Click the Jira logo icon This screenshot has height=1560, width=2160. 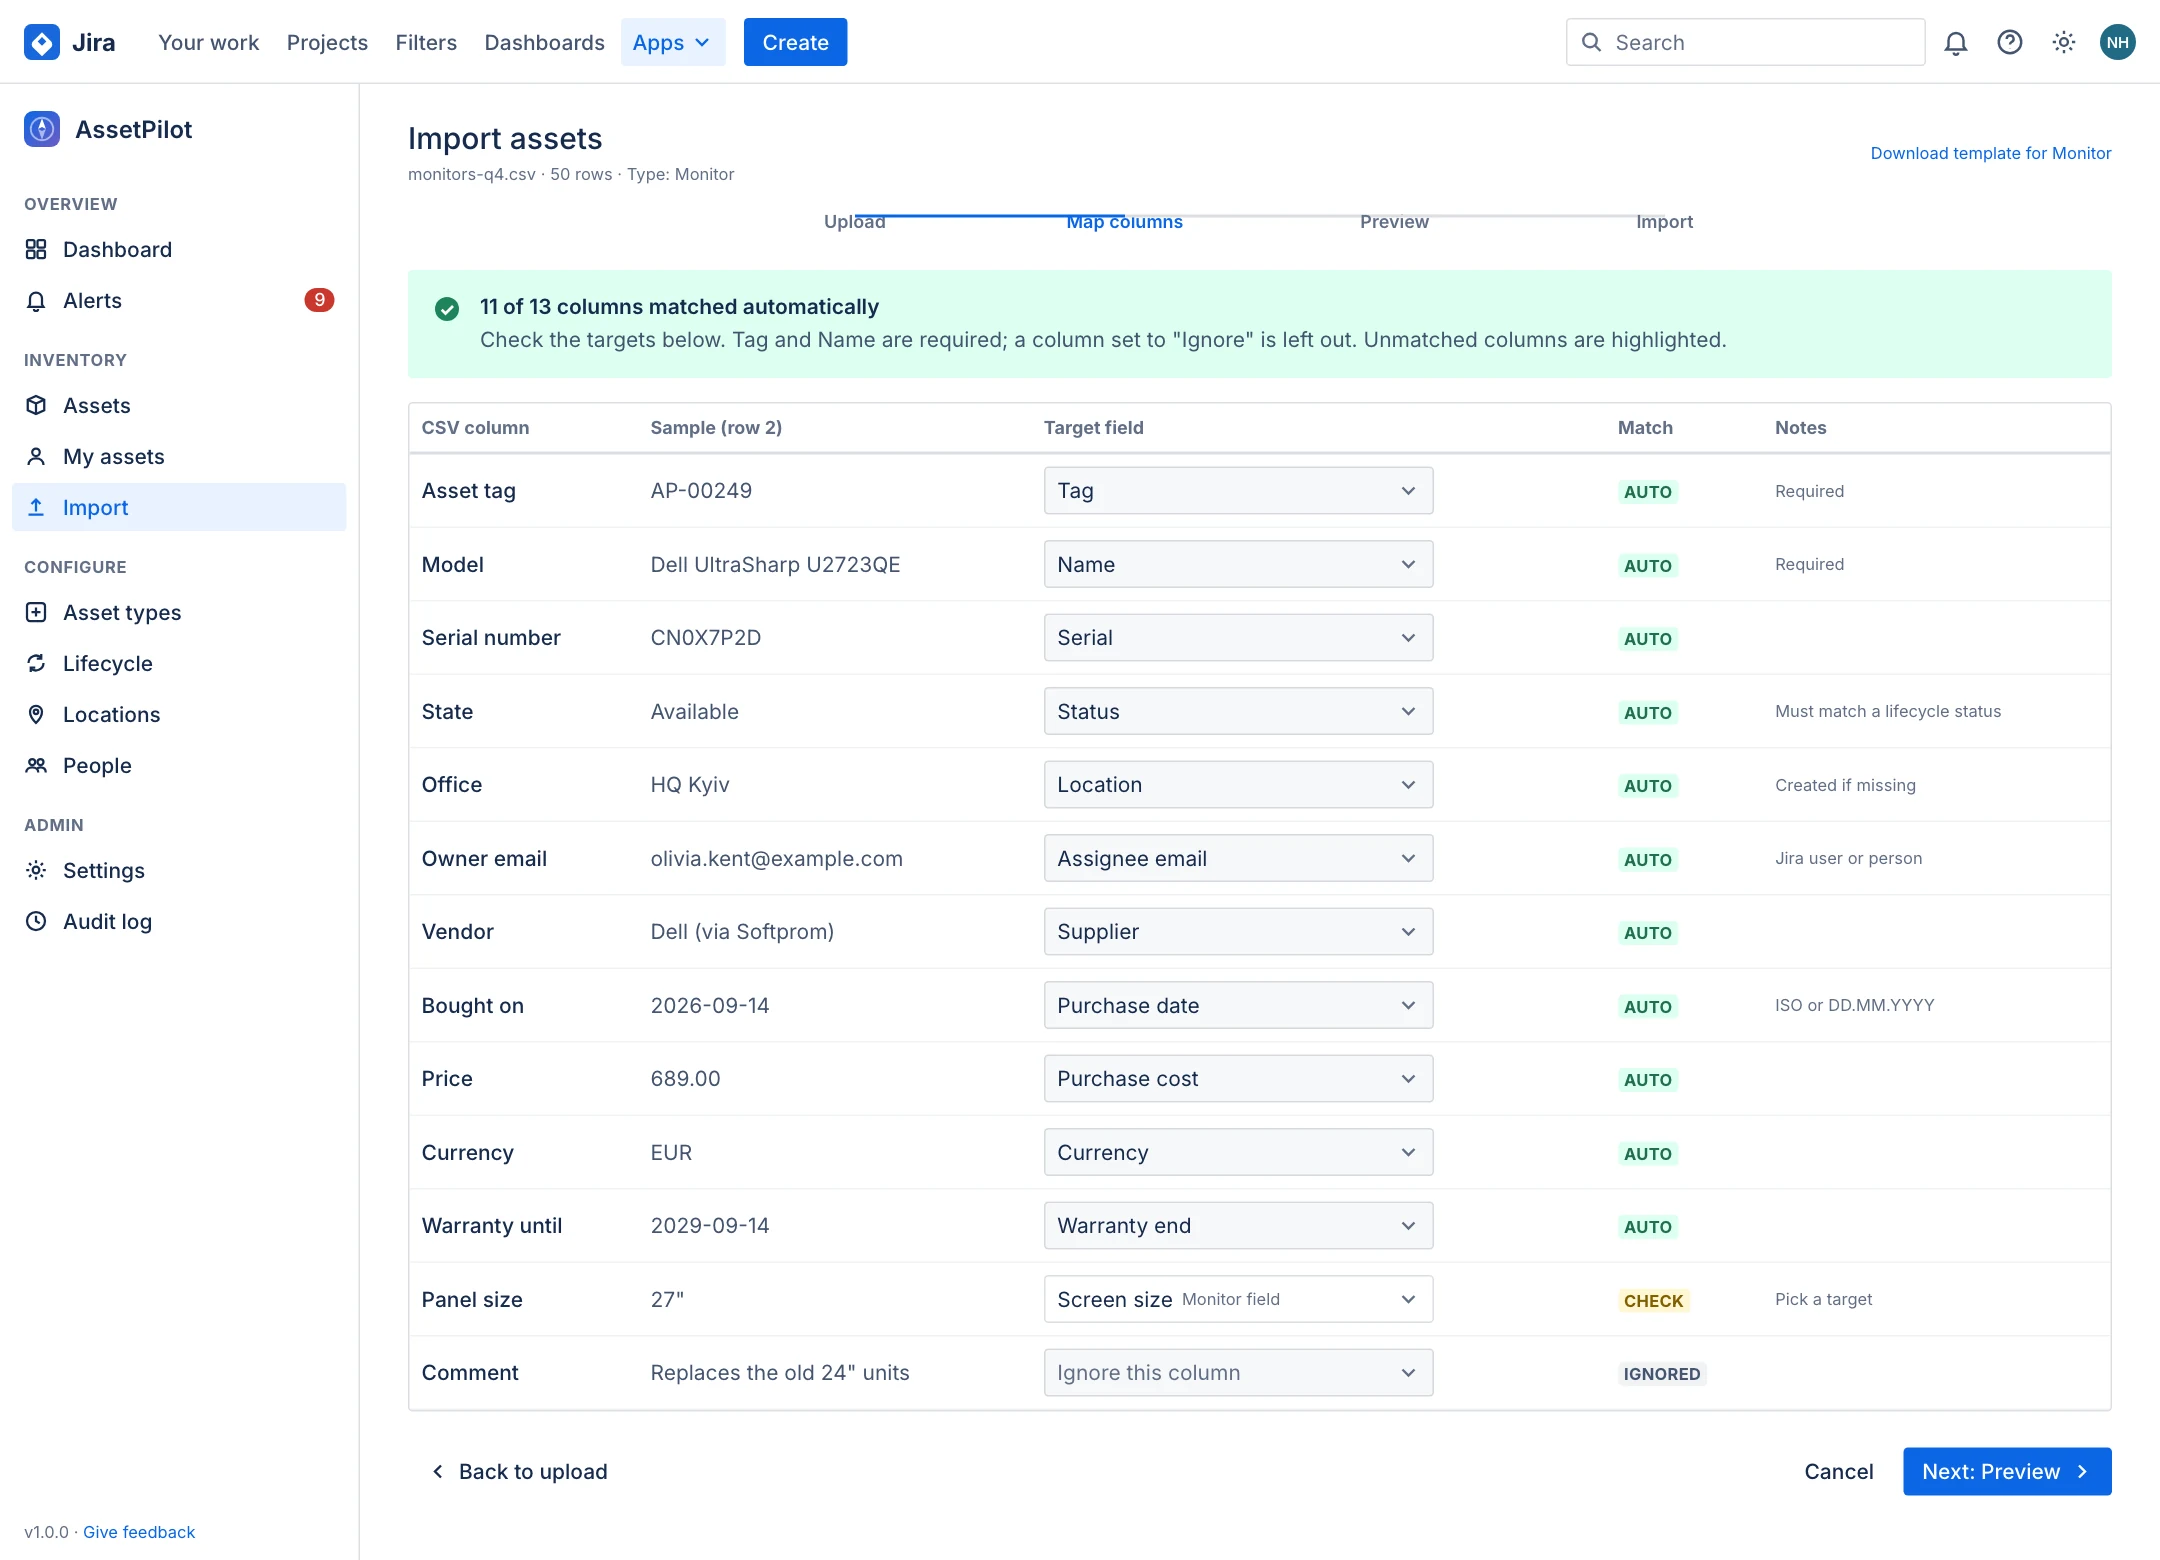tap(42, 42)
